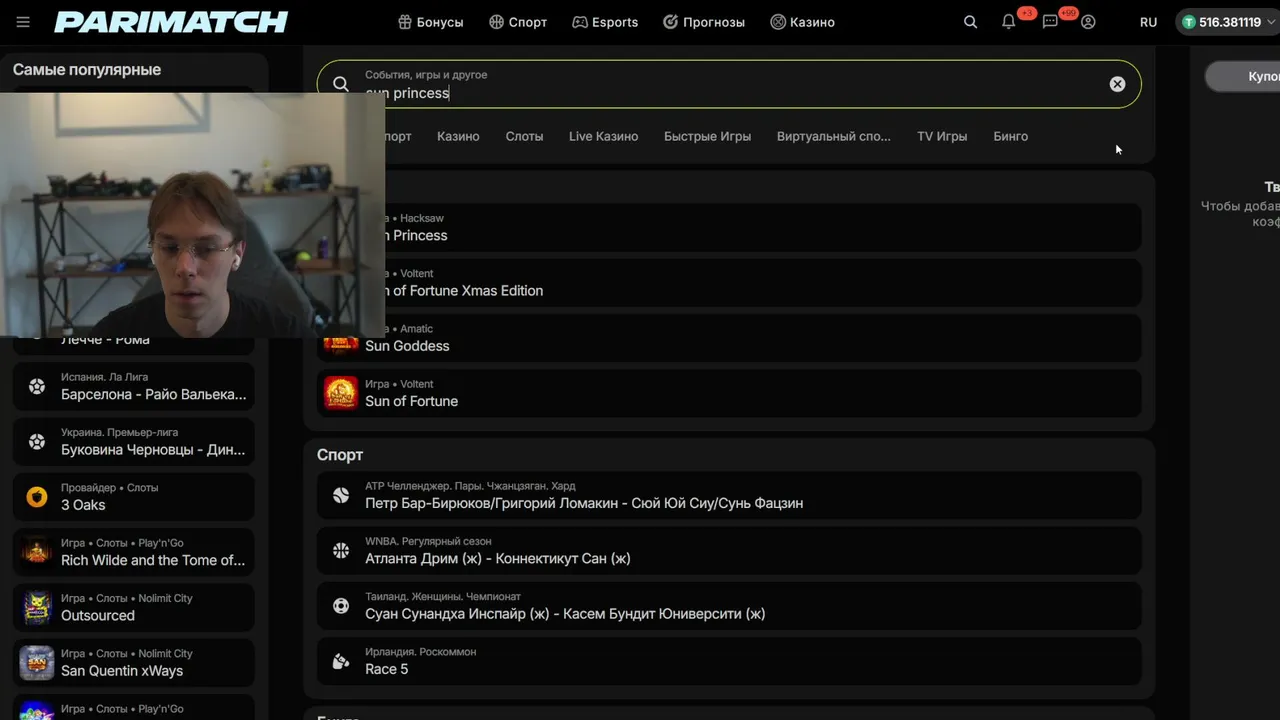Open the Sun Goddess game result
The image size is (1280, 720).
point(729,338)
